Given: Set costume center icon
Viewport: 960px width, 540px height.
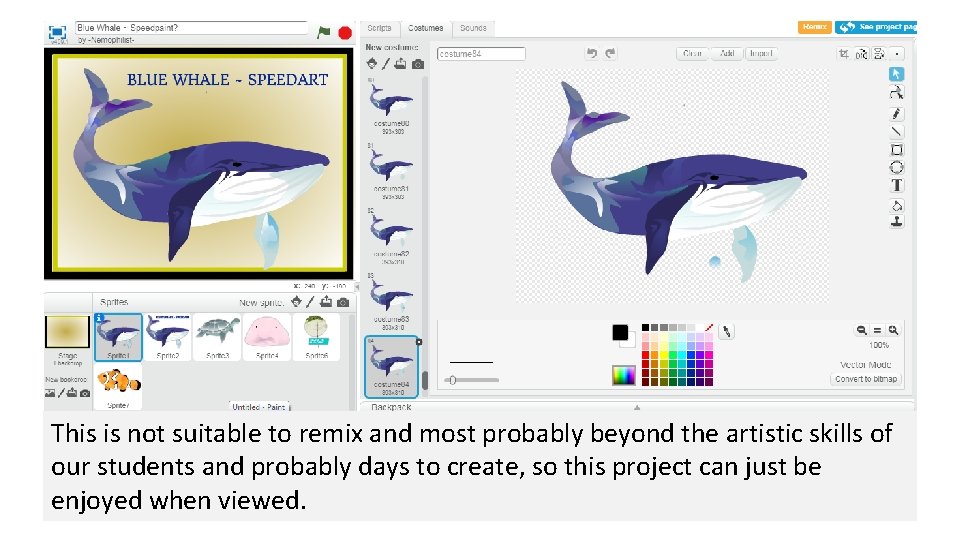Looking at the screenshot, I should point(897,54).
